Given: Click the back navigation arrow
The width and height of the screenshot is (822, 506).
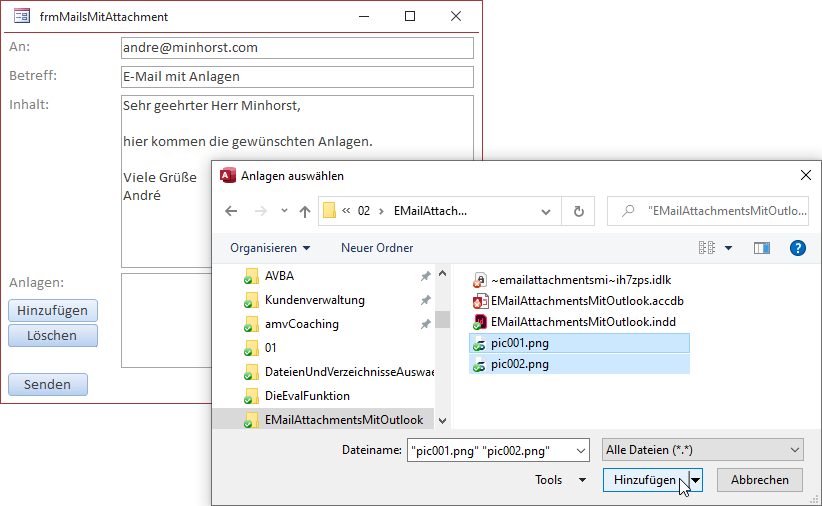Looking at the screenshot, I should point(231,211).
